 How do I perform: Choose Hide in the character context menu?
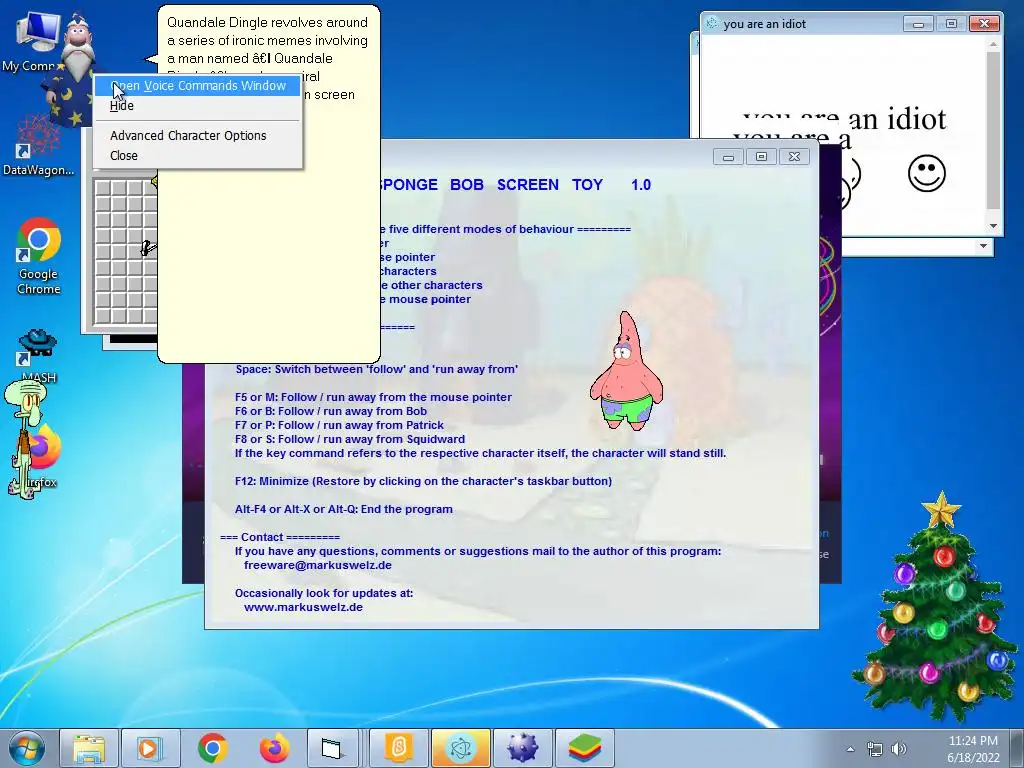(121, 106)
